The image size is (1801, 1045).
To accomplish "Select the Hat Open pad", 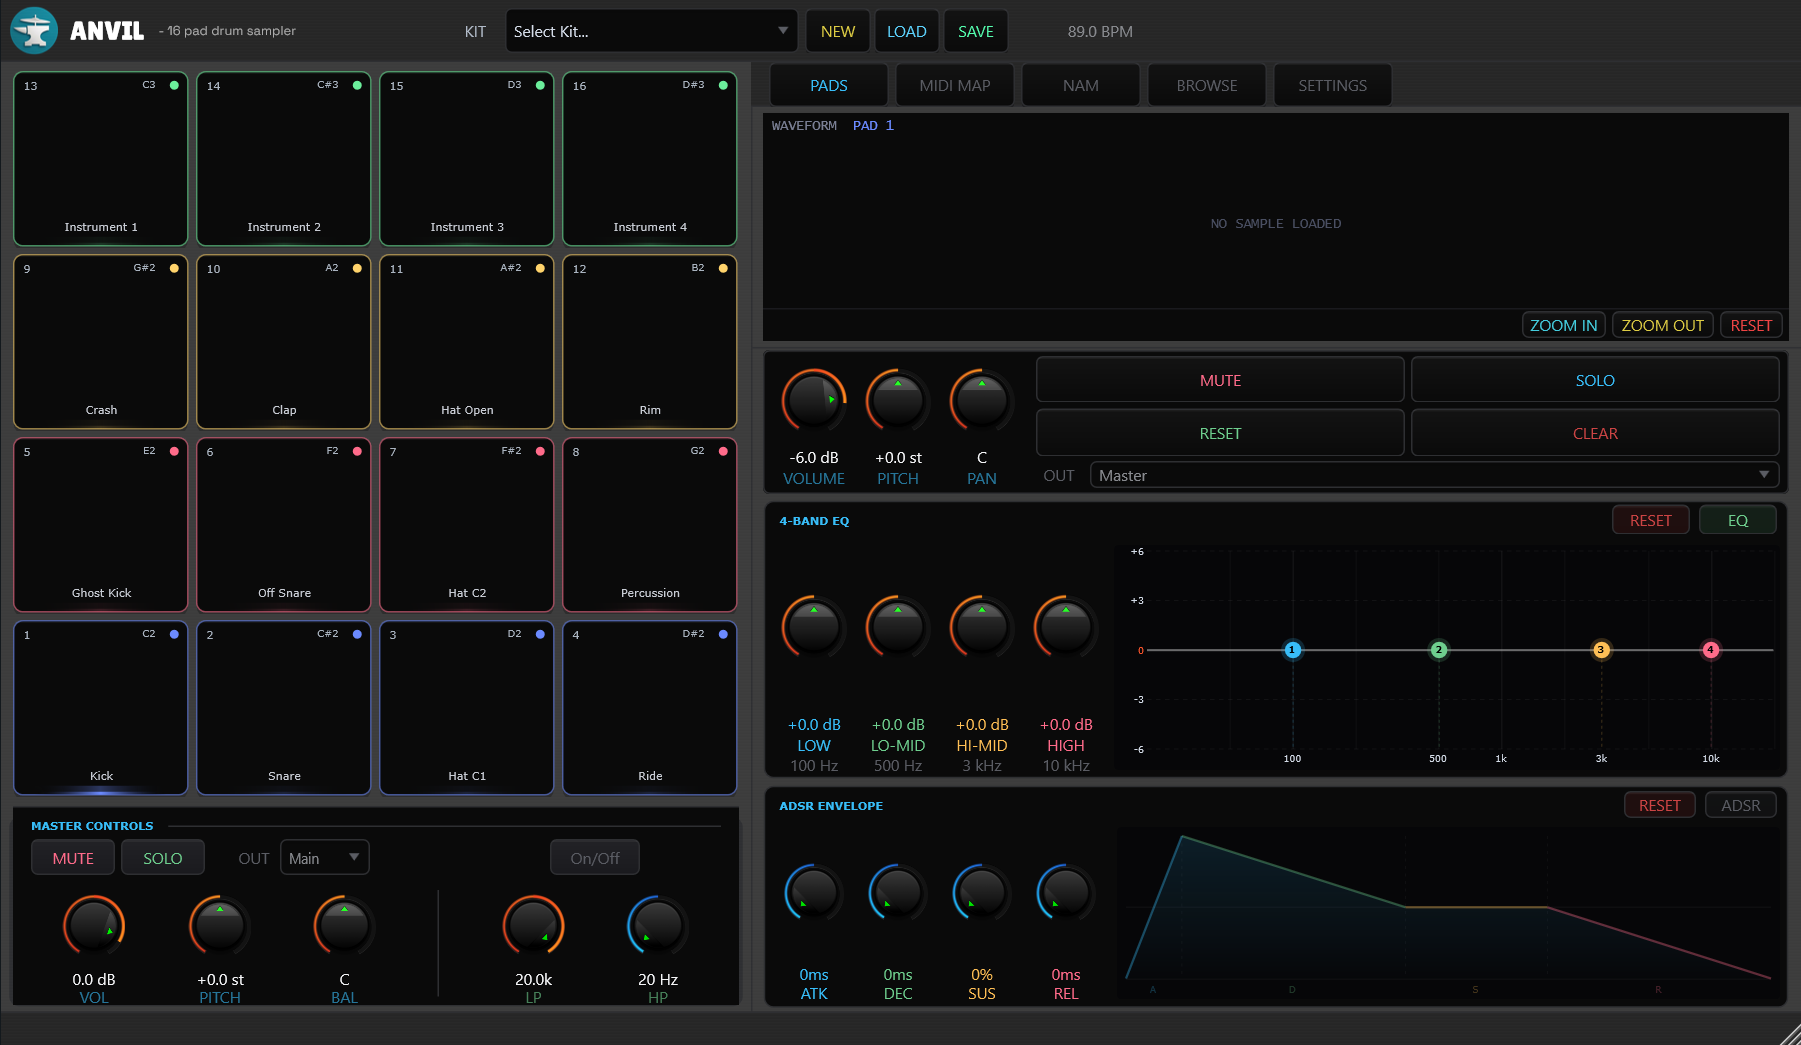I will [x=467, y=342].
